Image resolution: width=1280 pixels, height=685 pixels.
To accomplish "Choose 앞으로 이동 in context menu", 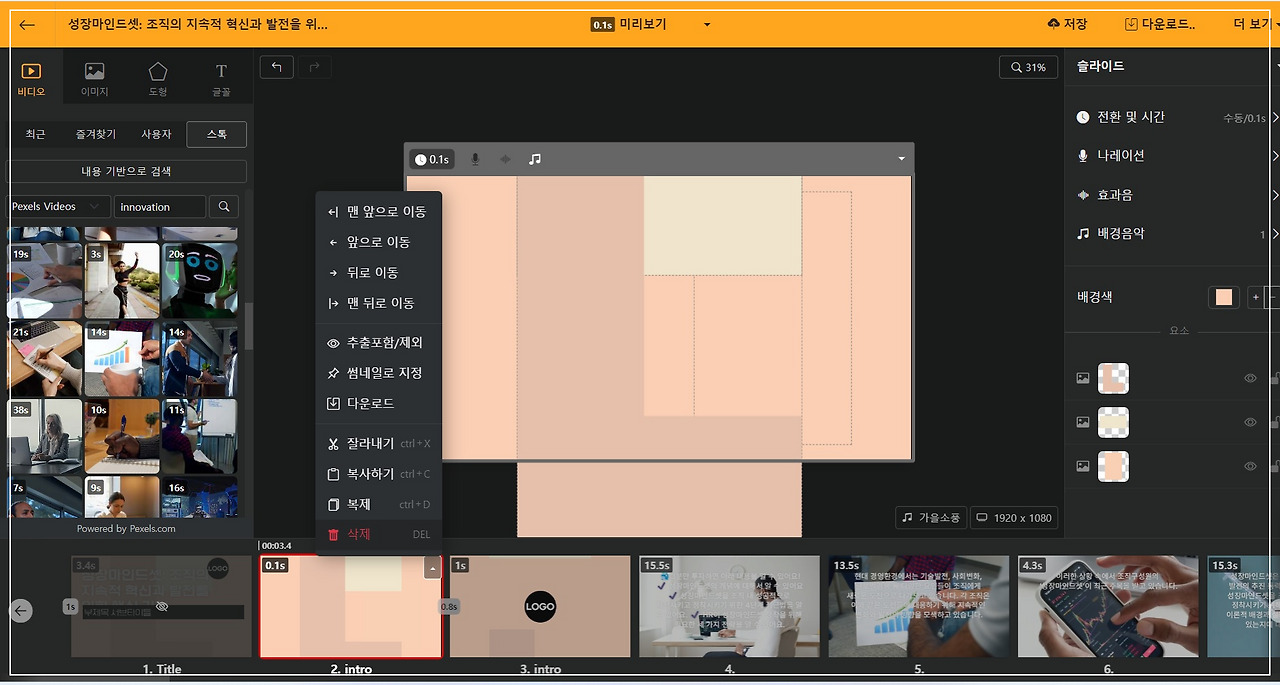I will [x=378, y=242].
